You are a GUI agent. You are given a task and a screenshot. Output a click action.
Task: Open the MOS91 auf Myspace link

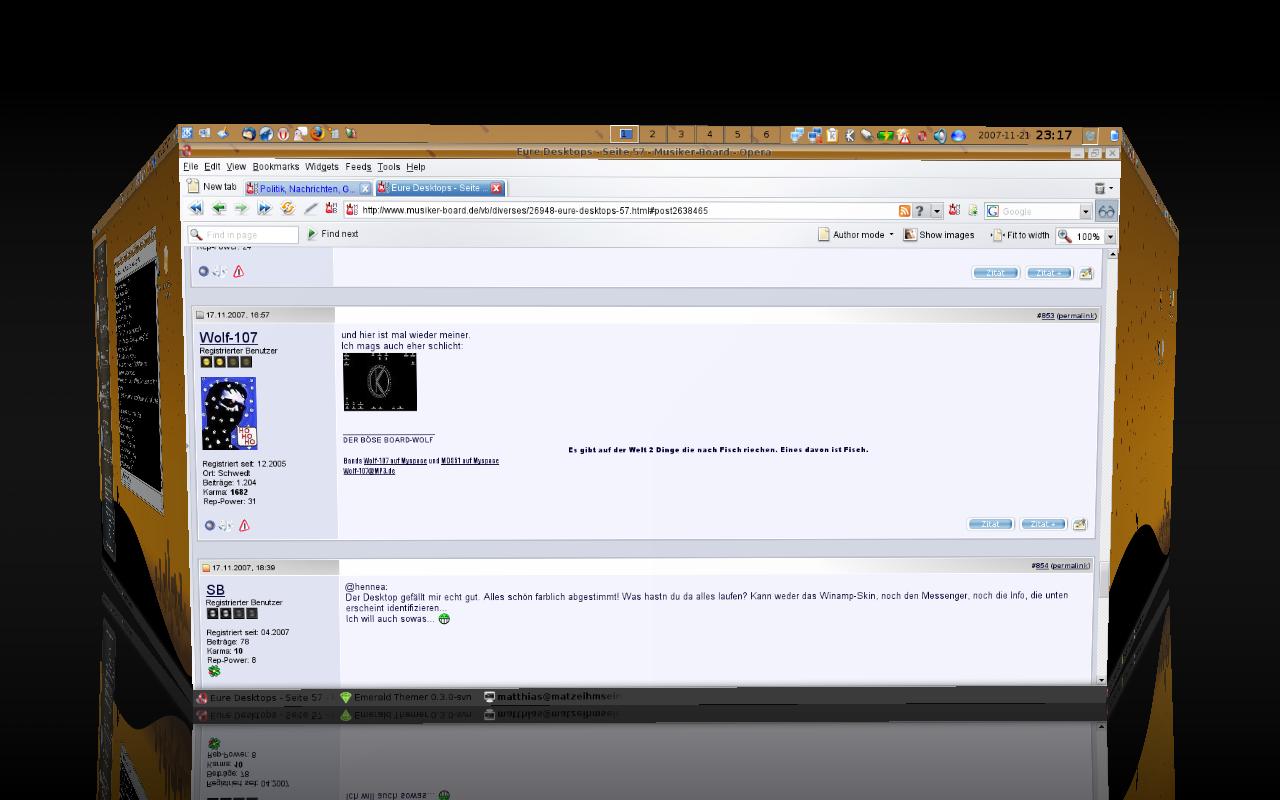pos(470,461)
